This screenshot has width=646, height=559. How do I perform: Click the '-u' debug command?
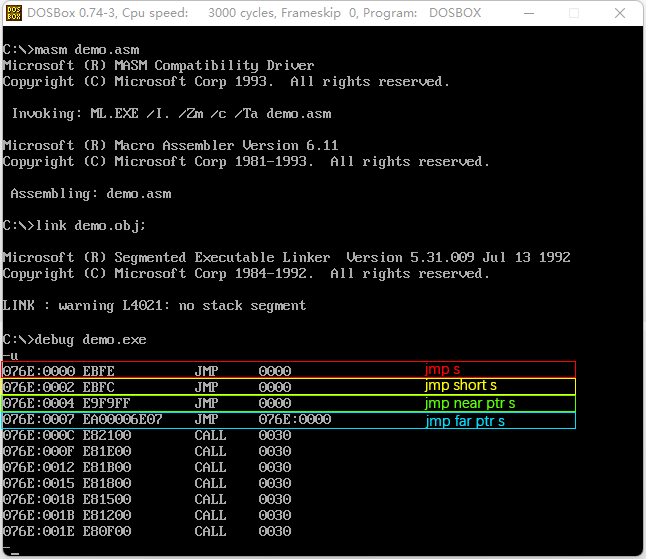tap(10, 355)
